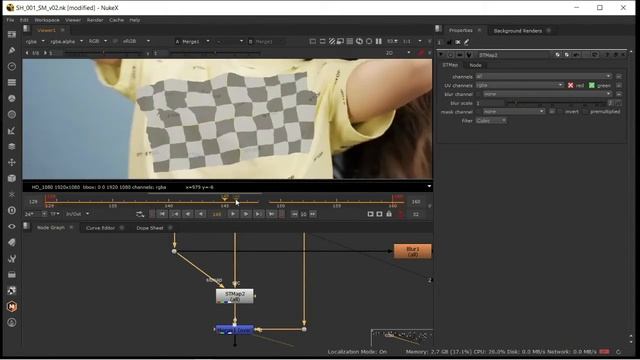
Task: Open the Transform nodes arrows icon
Action: (x=12, y=162)
